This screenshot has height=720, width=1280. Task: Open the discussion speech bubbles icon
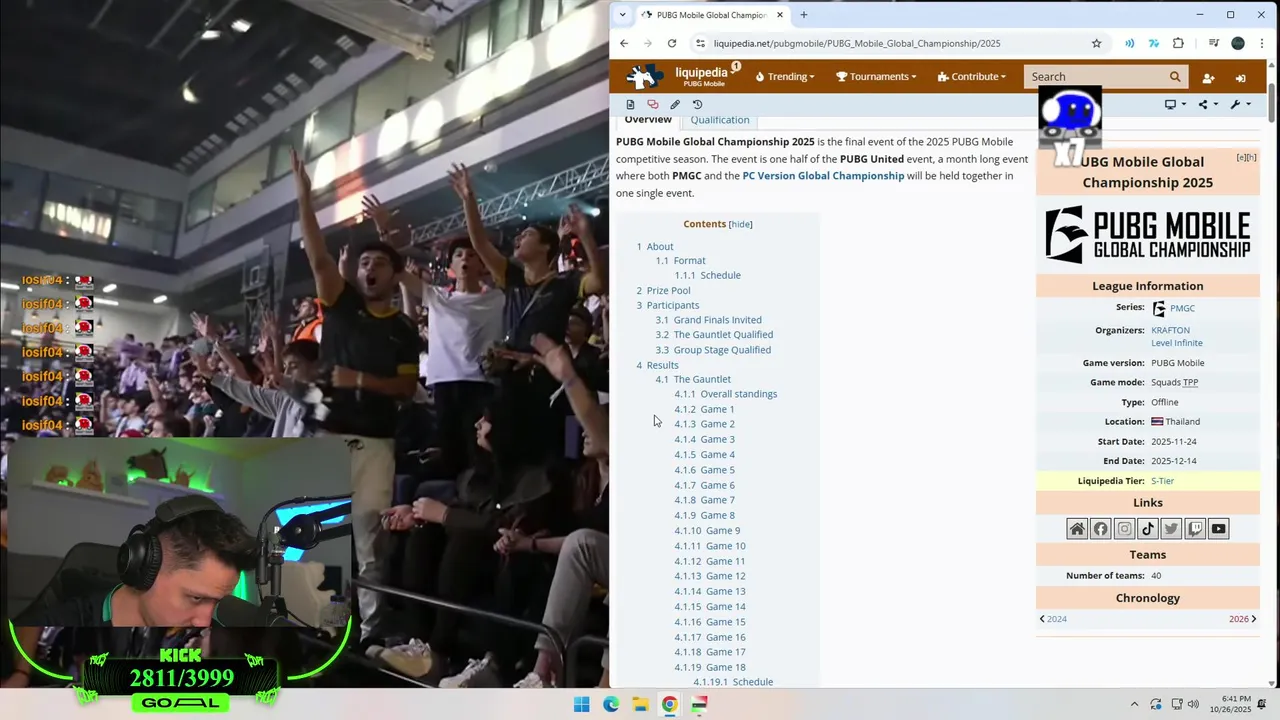coord(653,104)
